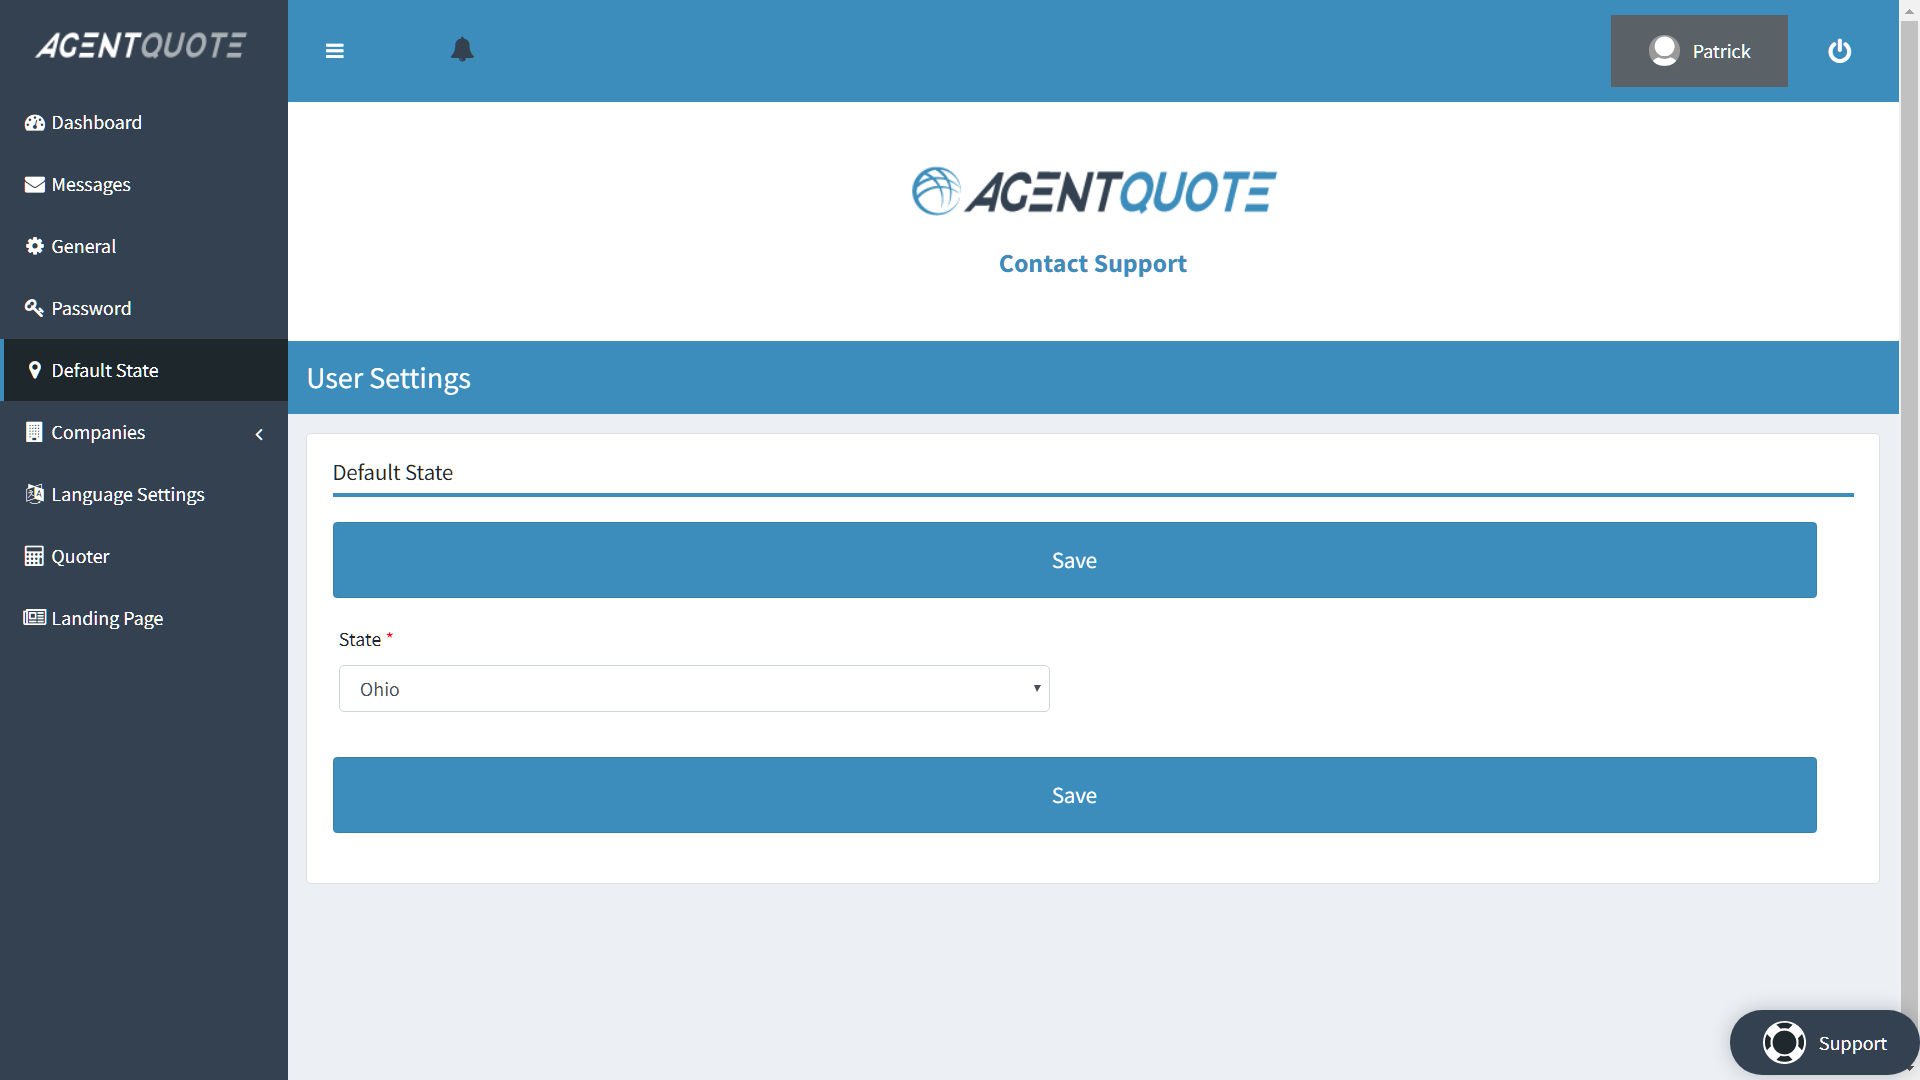Open the Contact Support link
The width and height of the screenshot is (1920, 1080).
click(1092, 264)
